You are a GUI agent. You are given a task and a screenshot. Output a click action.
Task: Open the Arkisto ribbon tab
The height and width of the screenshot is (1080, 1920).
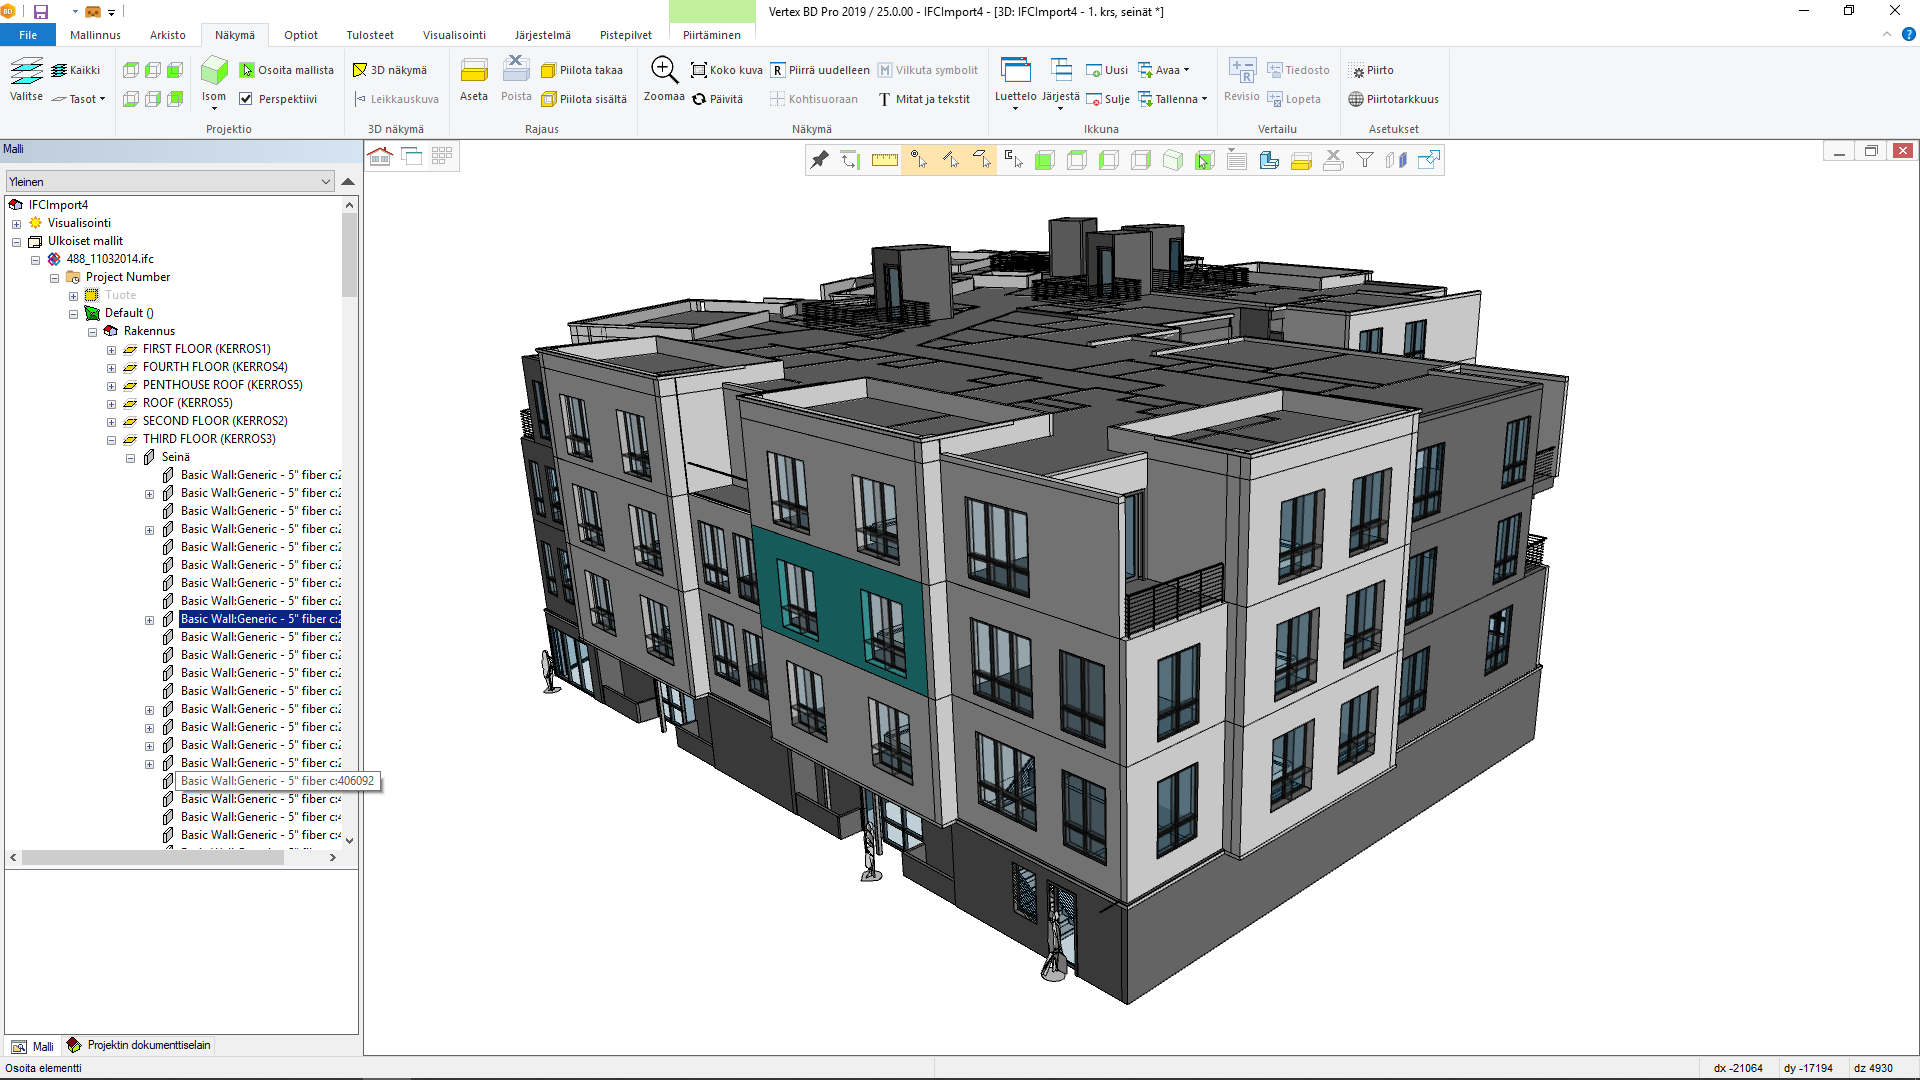(168, 35)
